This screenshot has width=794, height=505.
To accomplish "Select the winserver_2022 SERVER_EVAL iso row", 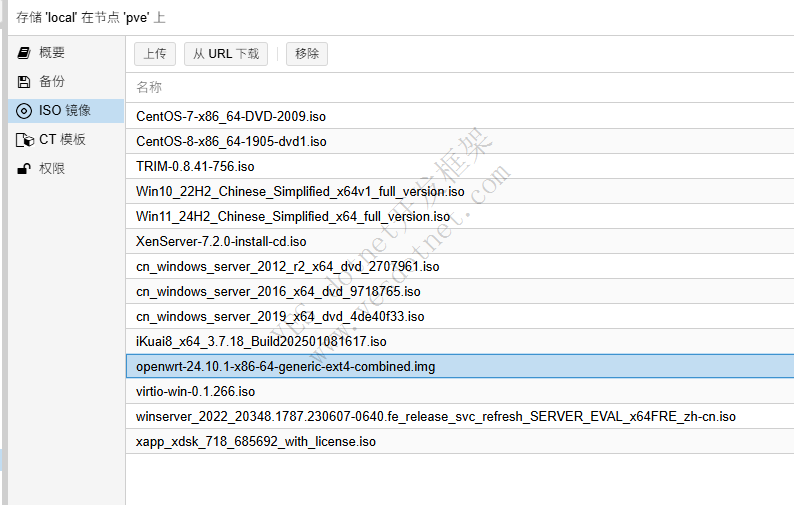I will click(x=460, y=416).
